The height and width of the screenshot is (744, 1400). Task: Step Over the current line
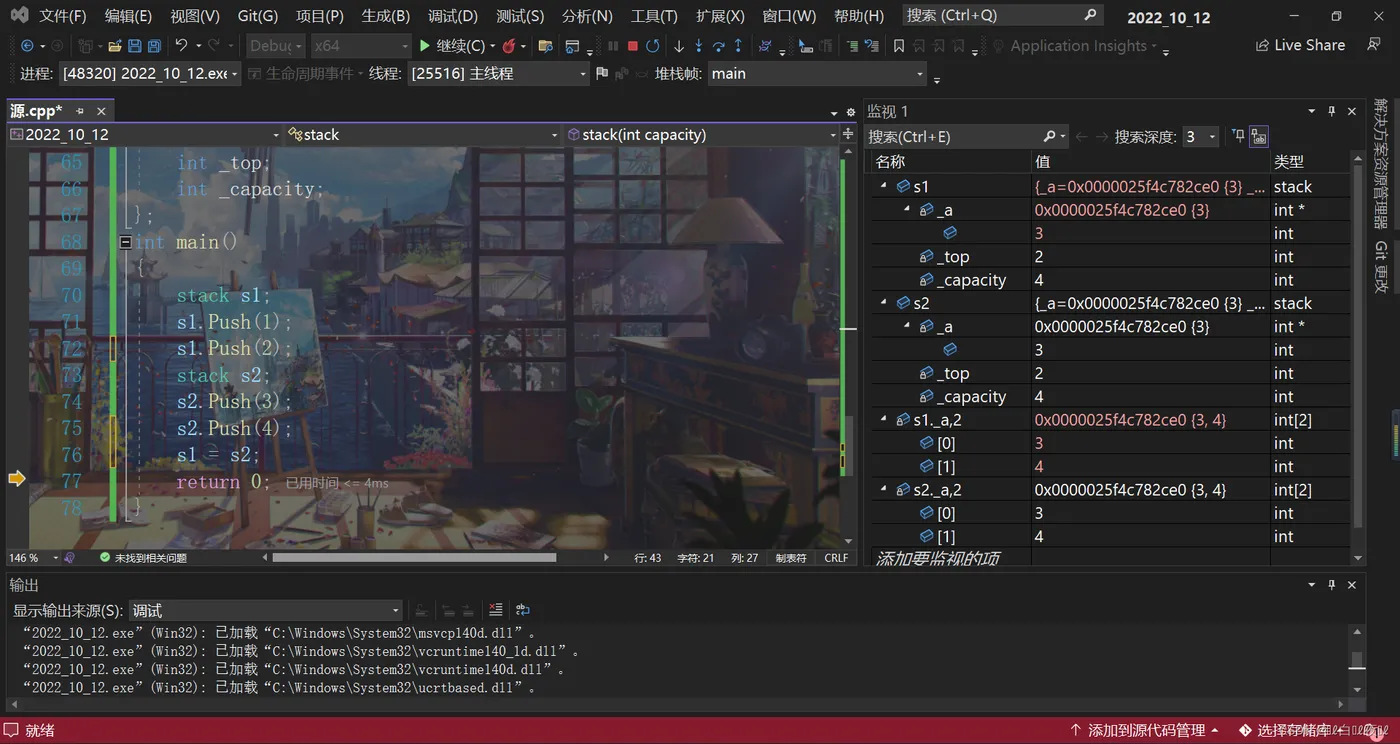coord(718,46)
